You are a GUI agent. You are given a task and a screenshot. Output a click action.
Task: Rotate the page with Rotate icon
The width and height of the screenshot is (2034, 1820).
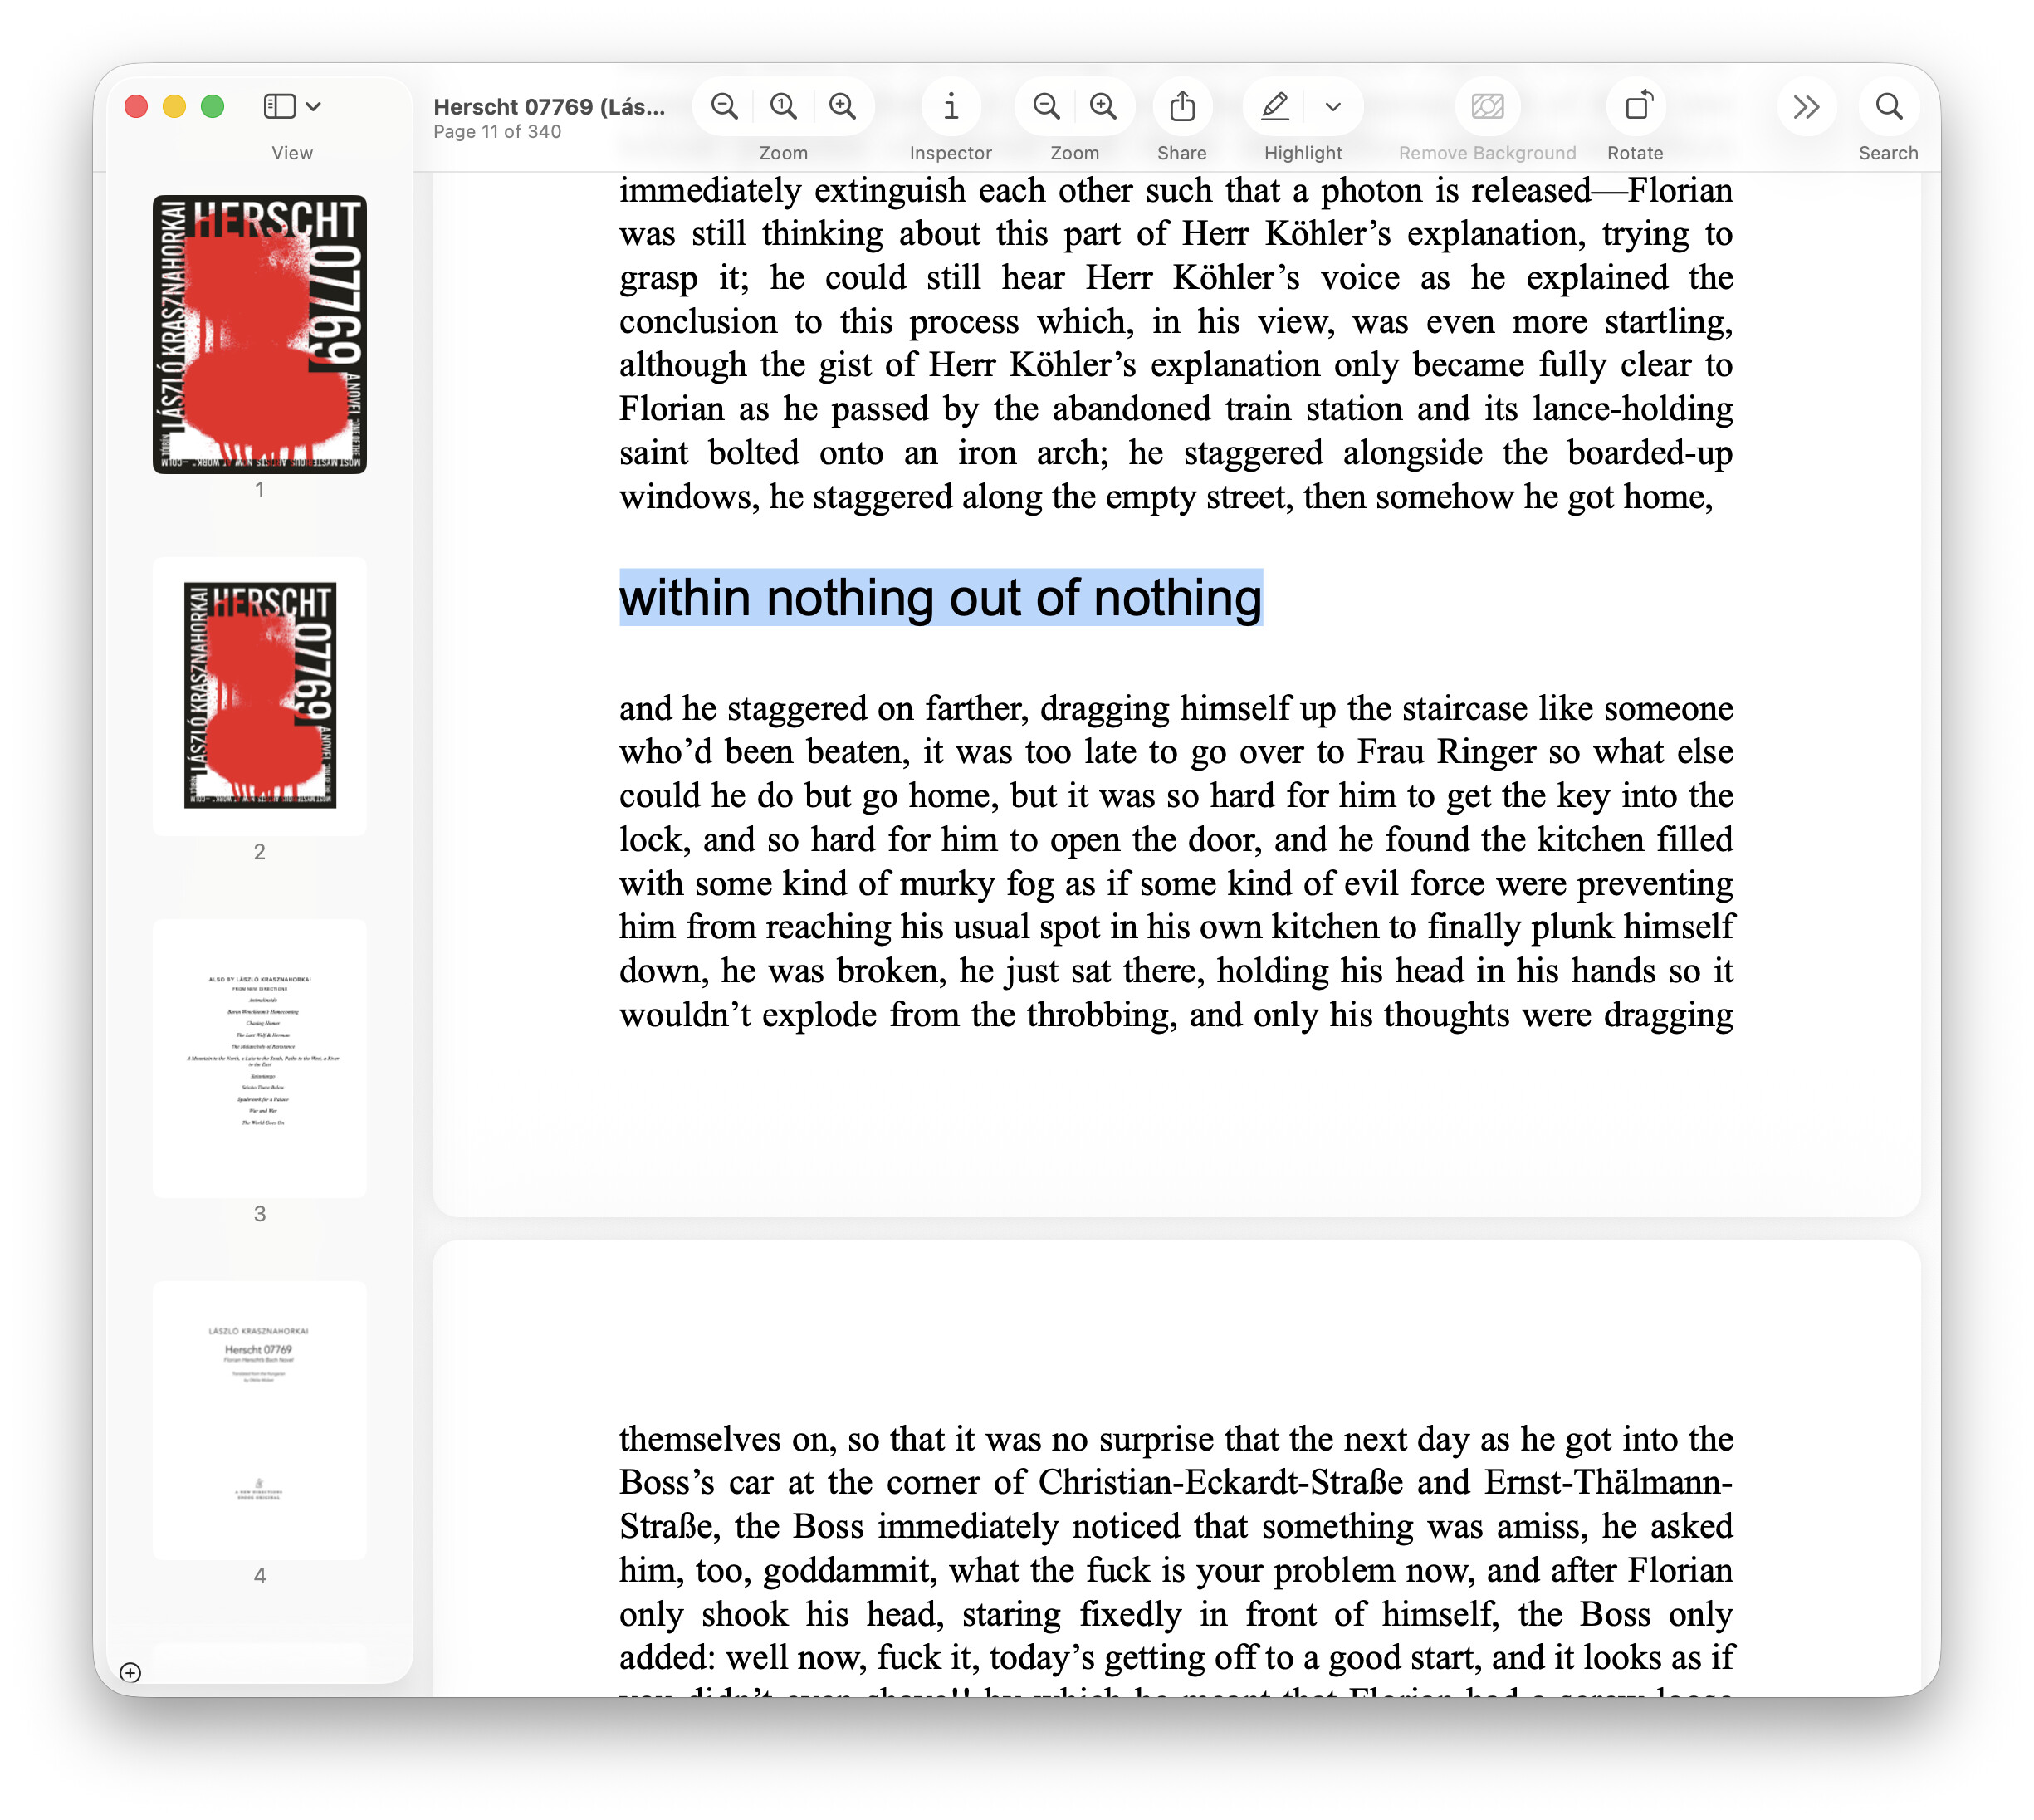pos(1636,106)
